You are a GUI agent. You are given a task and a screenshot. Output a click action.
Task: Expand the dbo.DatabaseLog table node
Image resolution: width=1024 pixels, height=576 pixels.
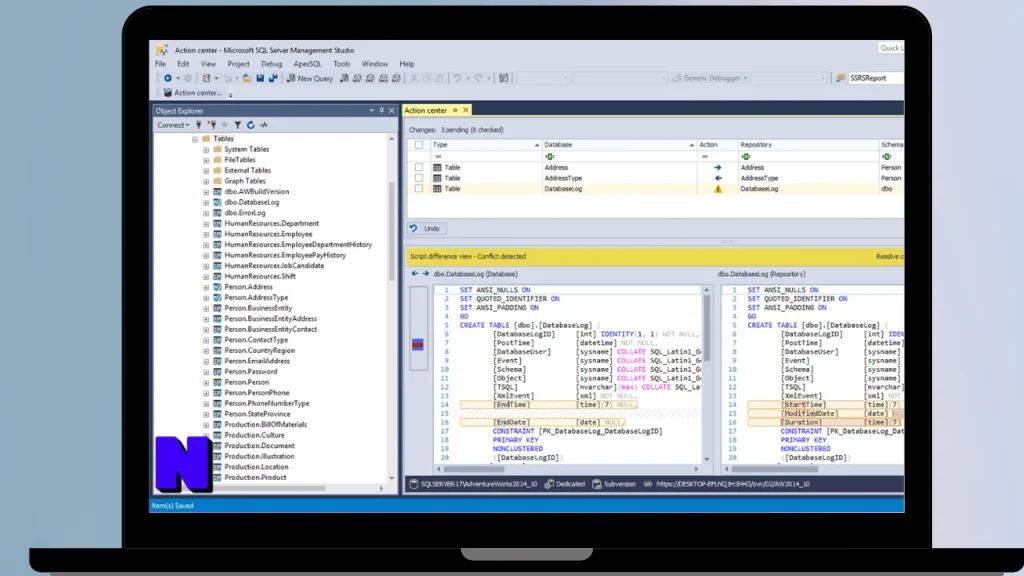pyautogui.click(x=206, y=202)
